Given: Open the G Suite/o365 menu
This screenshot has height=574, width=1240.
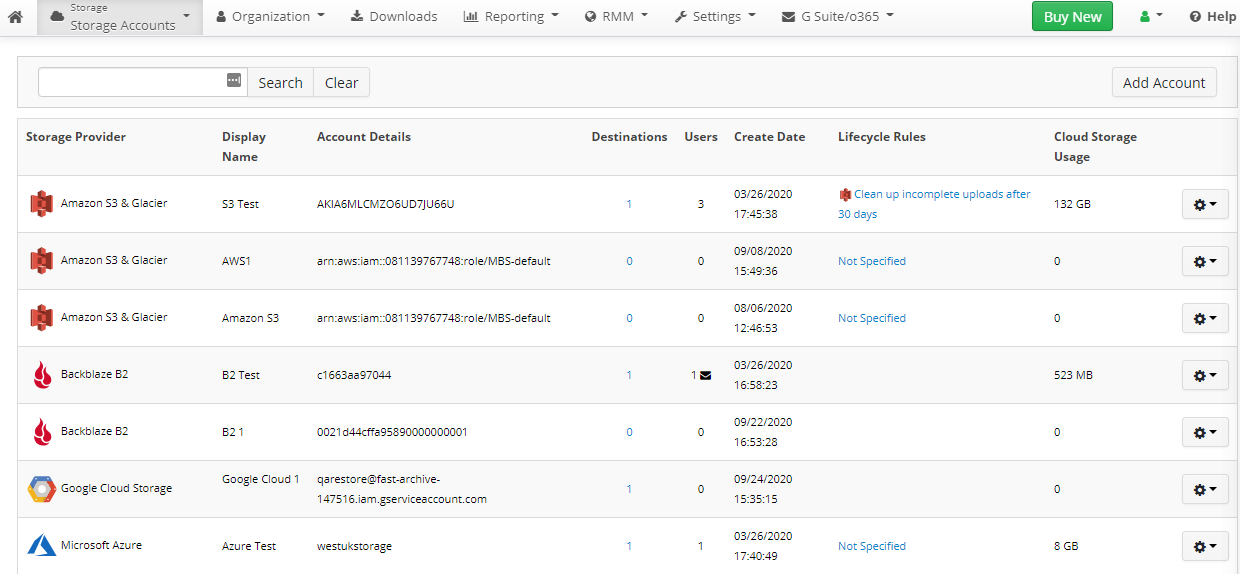Looking at the screenshot, I should 838,17.
